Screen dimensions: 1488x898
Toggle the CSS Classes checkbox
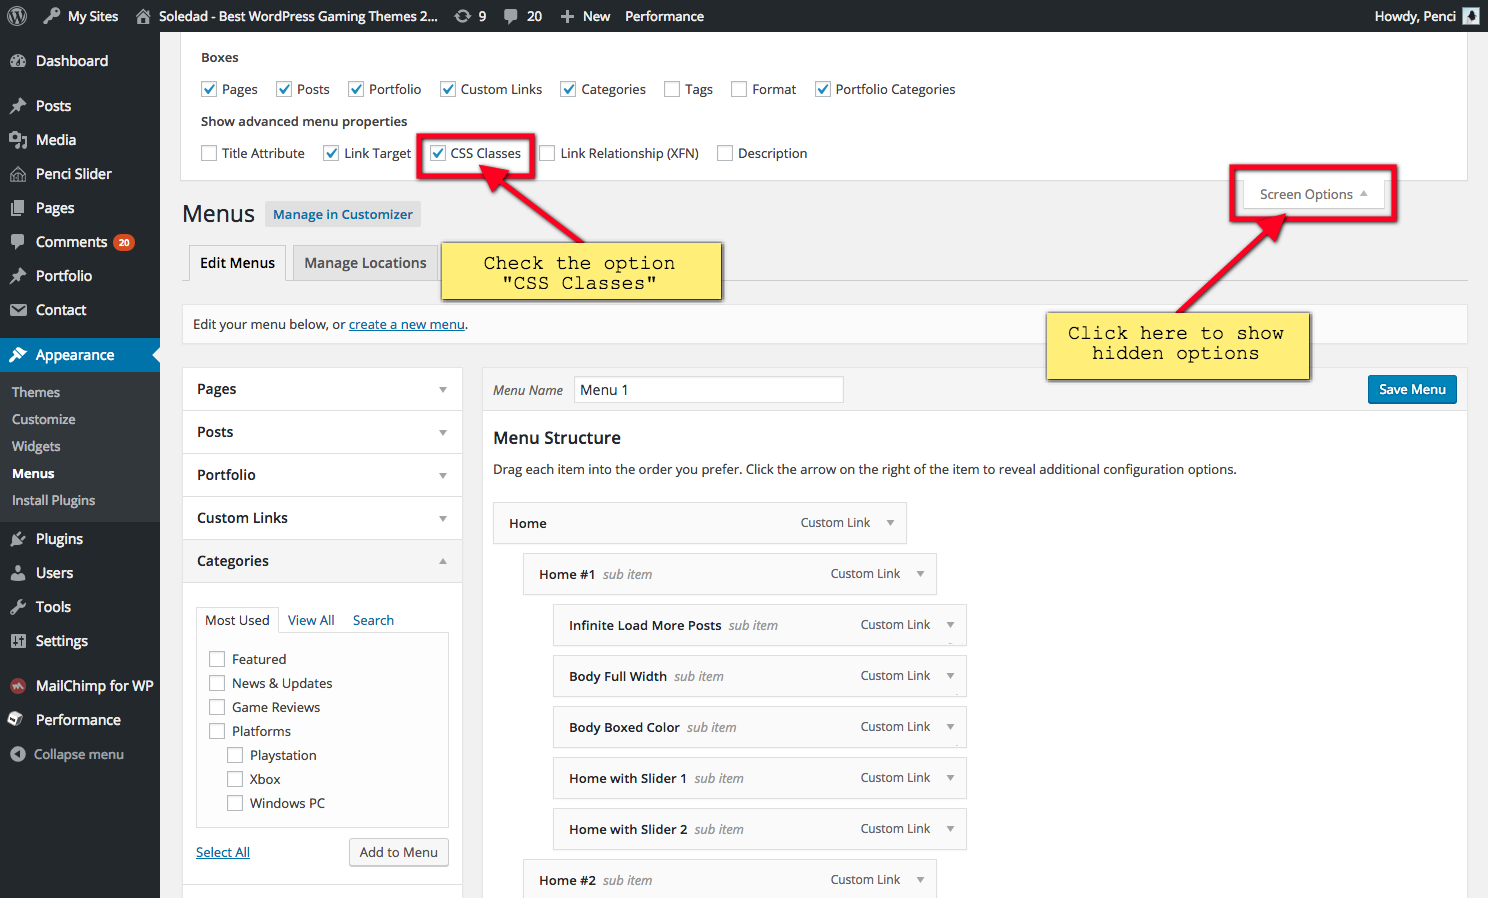[437, 153]
